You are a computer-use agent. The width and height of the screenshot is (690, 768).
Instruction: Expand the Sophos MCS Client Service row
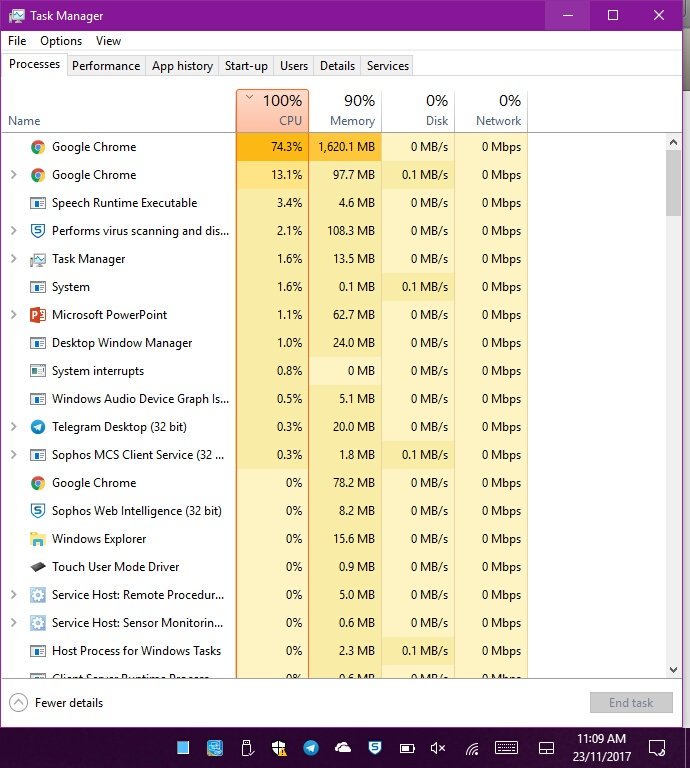(14, 455)
